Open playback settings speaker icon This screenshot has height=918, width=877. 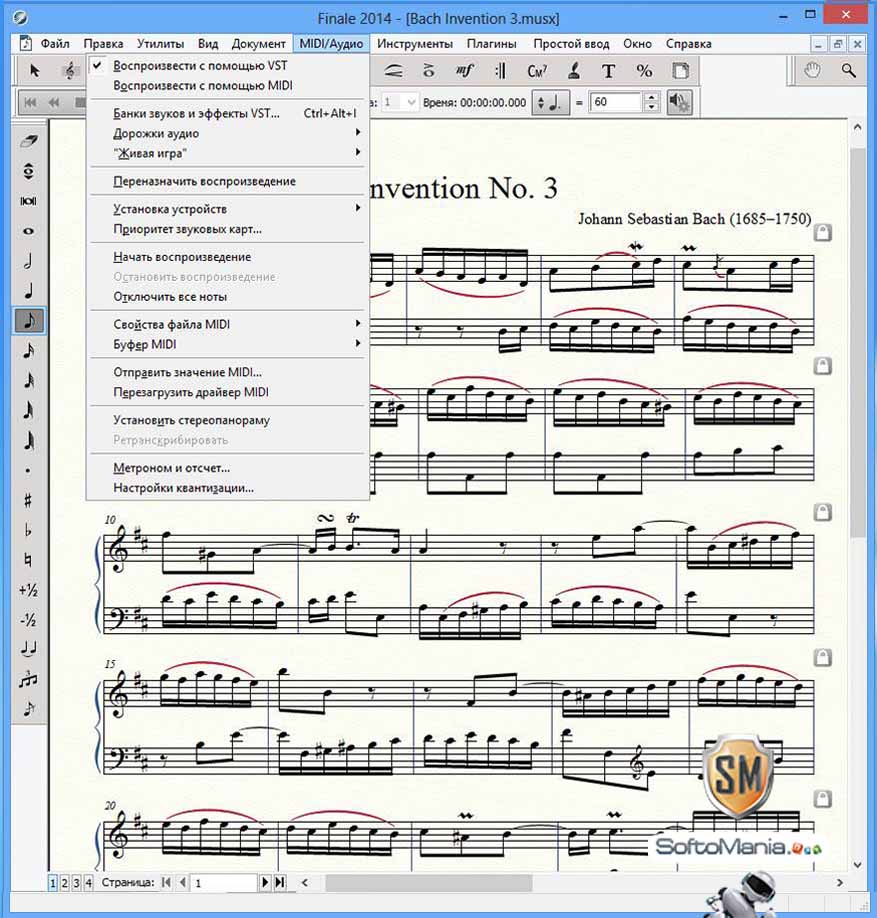click(x=679, y=102)
